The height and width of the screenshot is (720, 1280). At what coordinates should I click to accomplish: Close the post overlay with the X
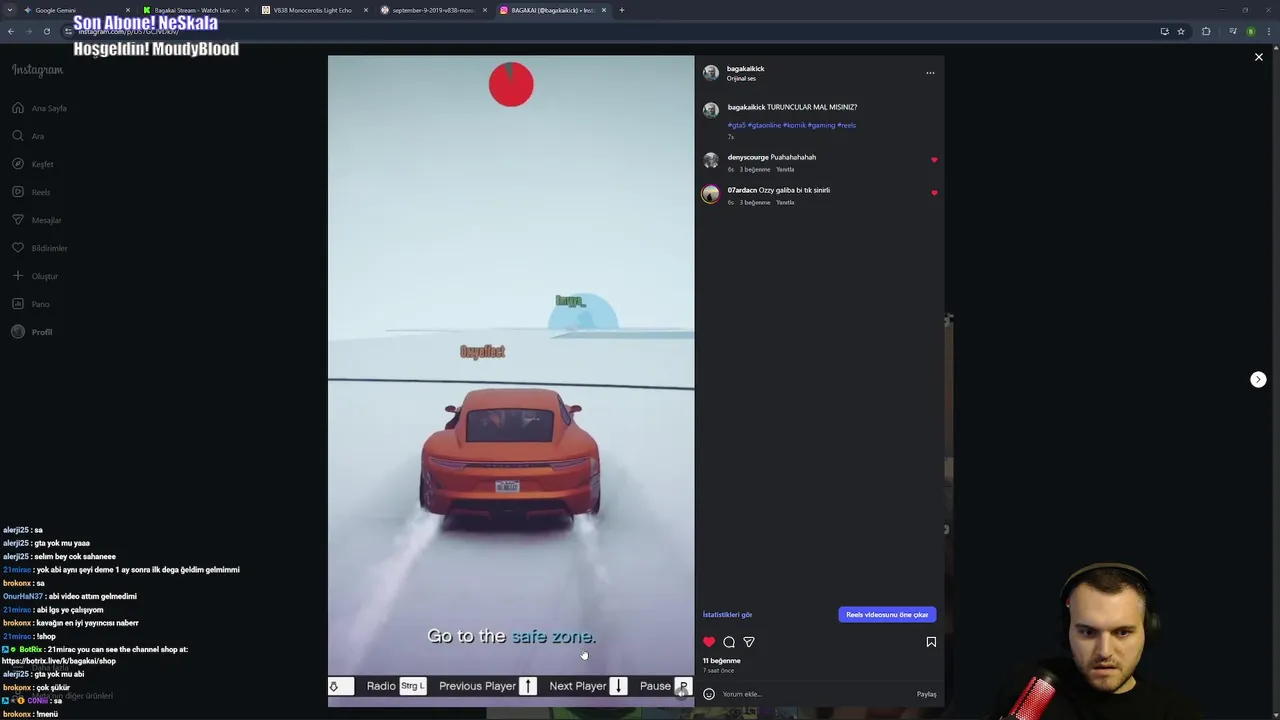(x=1259, y=57)
